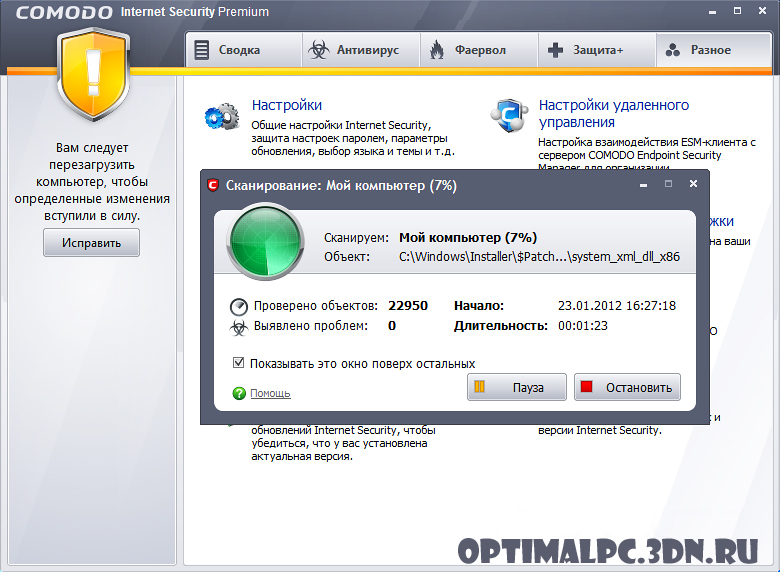Open Настройки удаленного управления link
Screen dimensions: 780x572
(614, 113)
